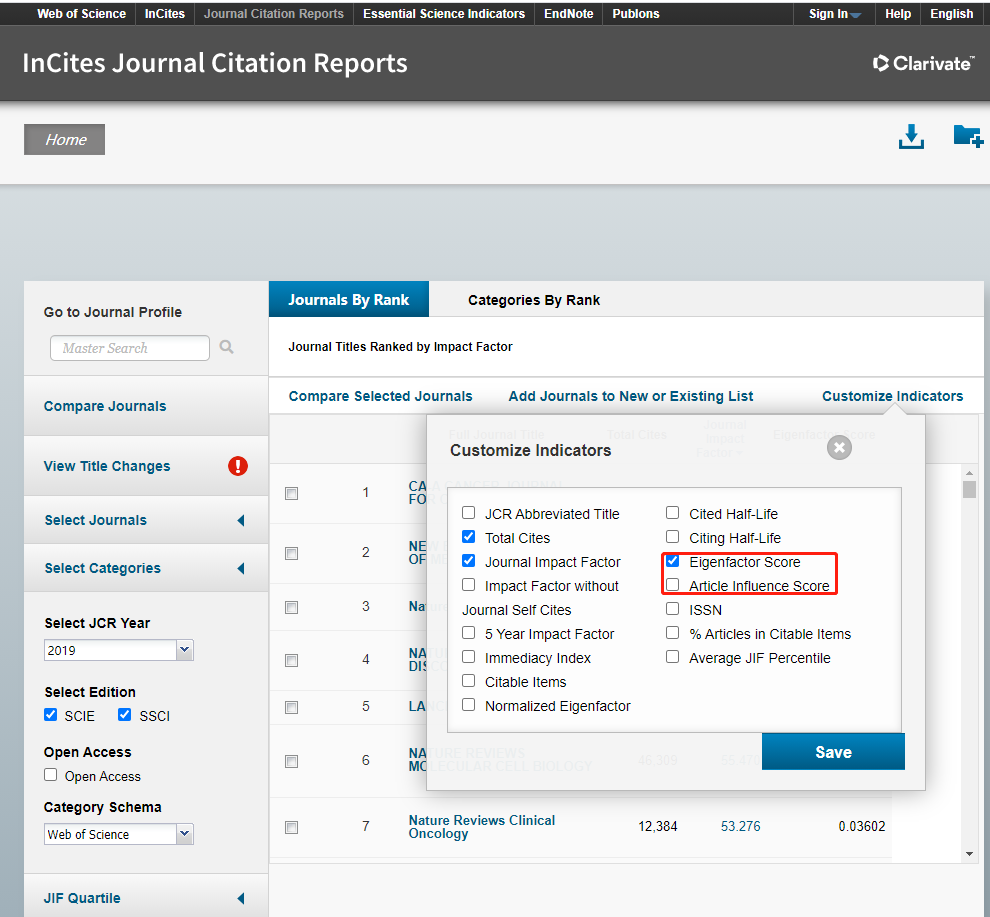Open the Category Schema dropdown
This screenshot has height=917, width=990.
point(184,834)
